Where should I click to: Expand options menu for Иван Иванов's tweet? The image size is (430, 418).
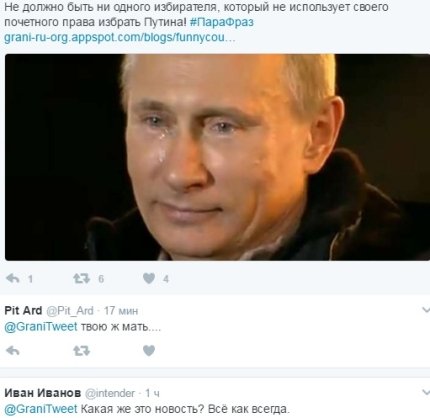click(x=426, y=392)
